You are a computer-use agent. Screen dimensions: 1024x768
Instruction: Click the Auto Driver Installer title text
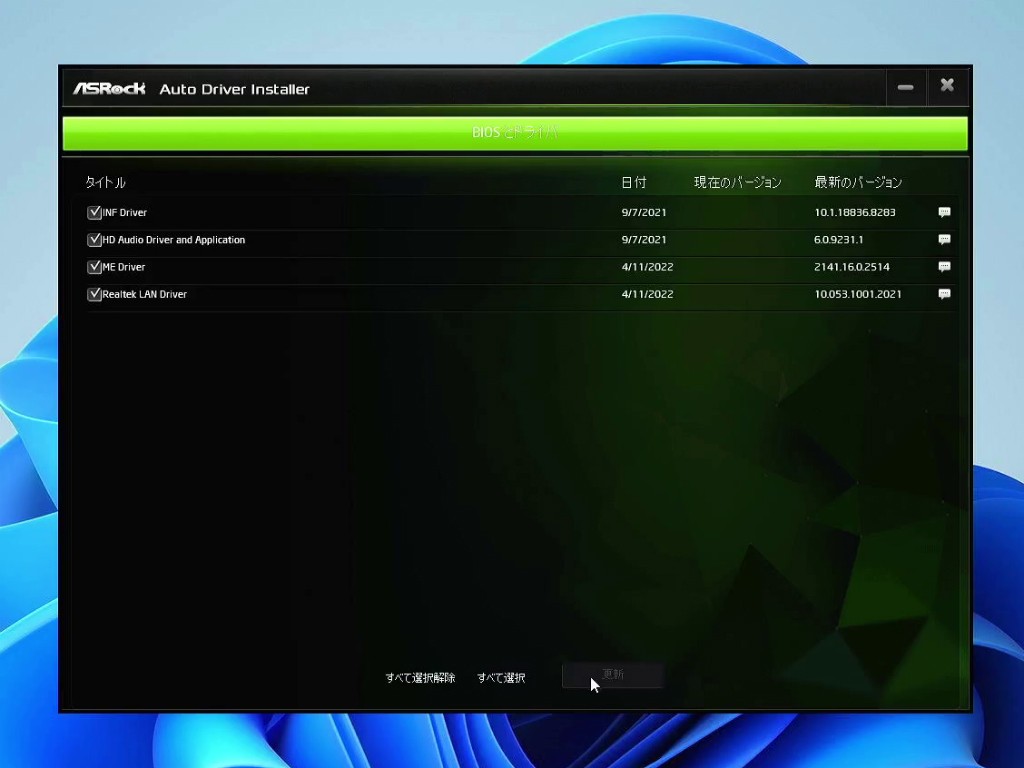tap(234, 89)
